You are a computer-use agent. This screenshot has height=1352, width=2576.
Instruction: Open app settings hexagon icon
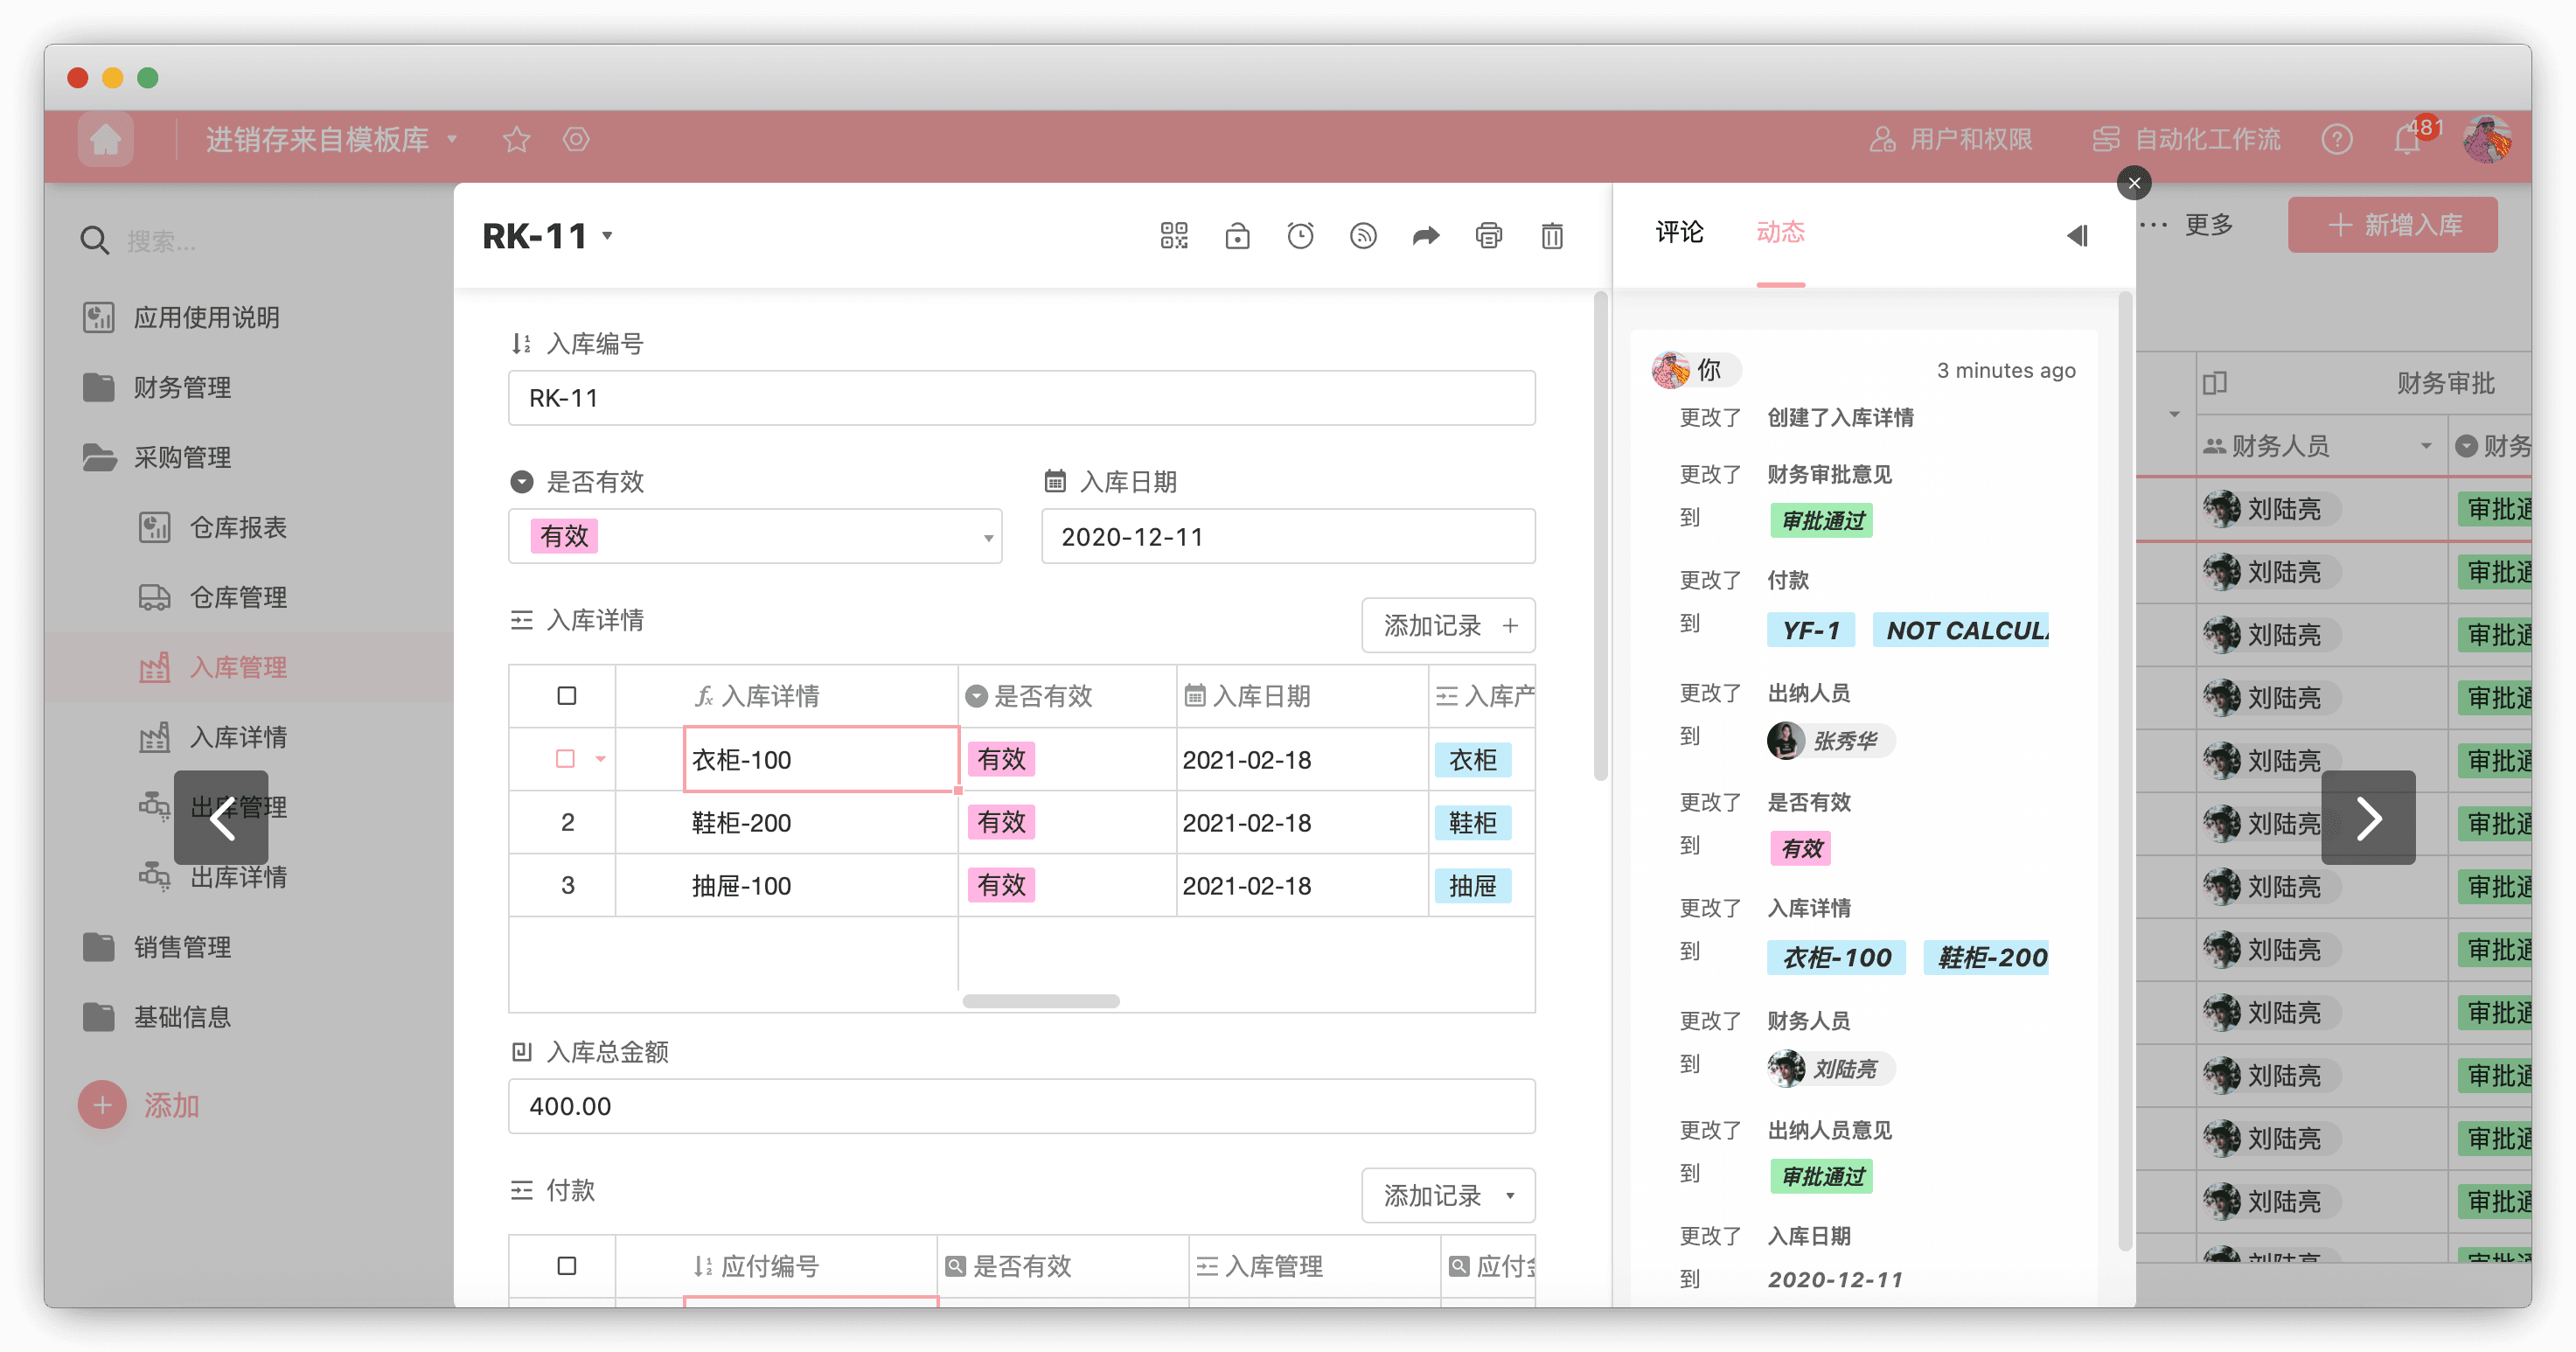576,139
